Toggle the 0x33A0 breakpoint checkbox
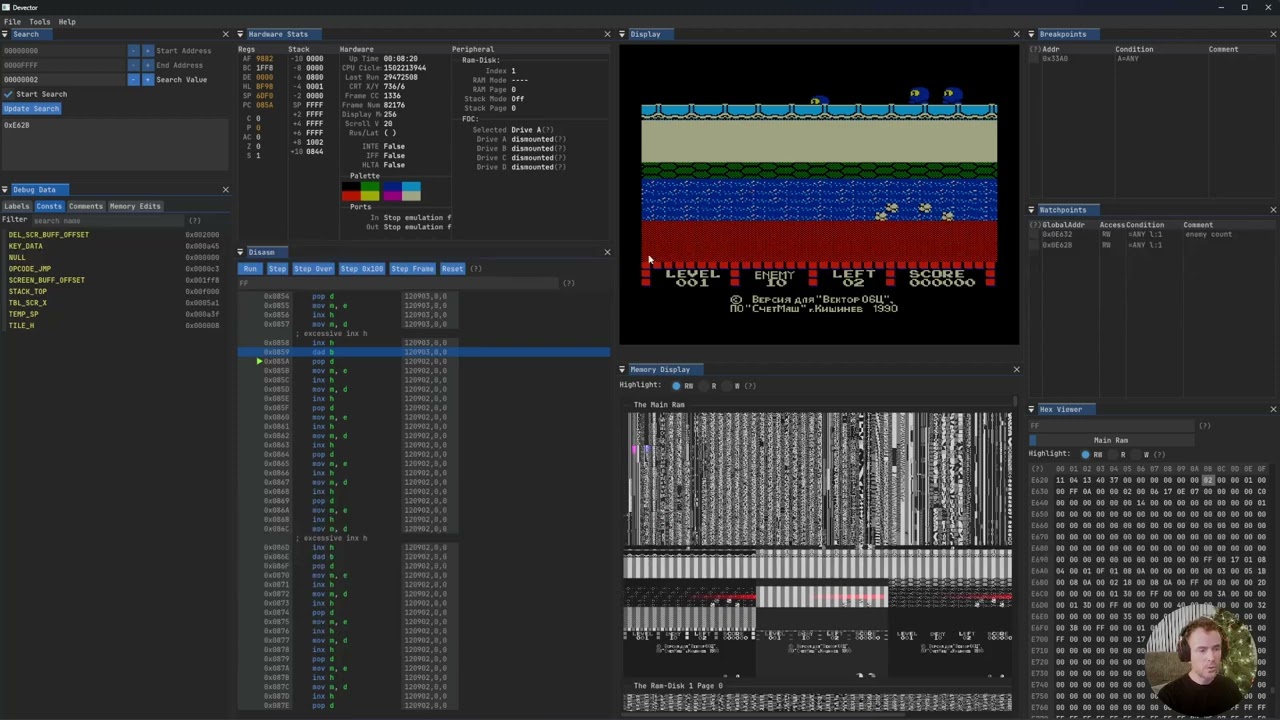 tap(1035, 59)
